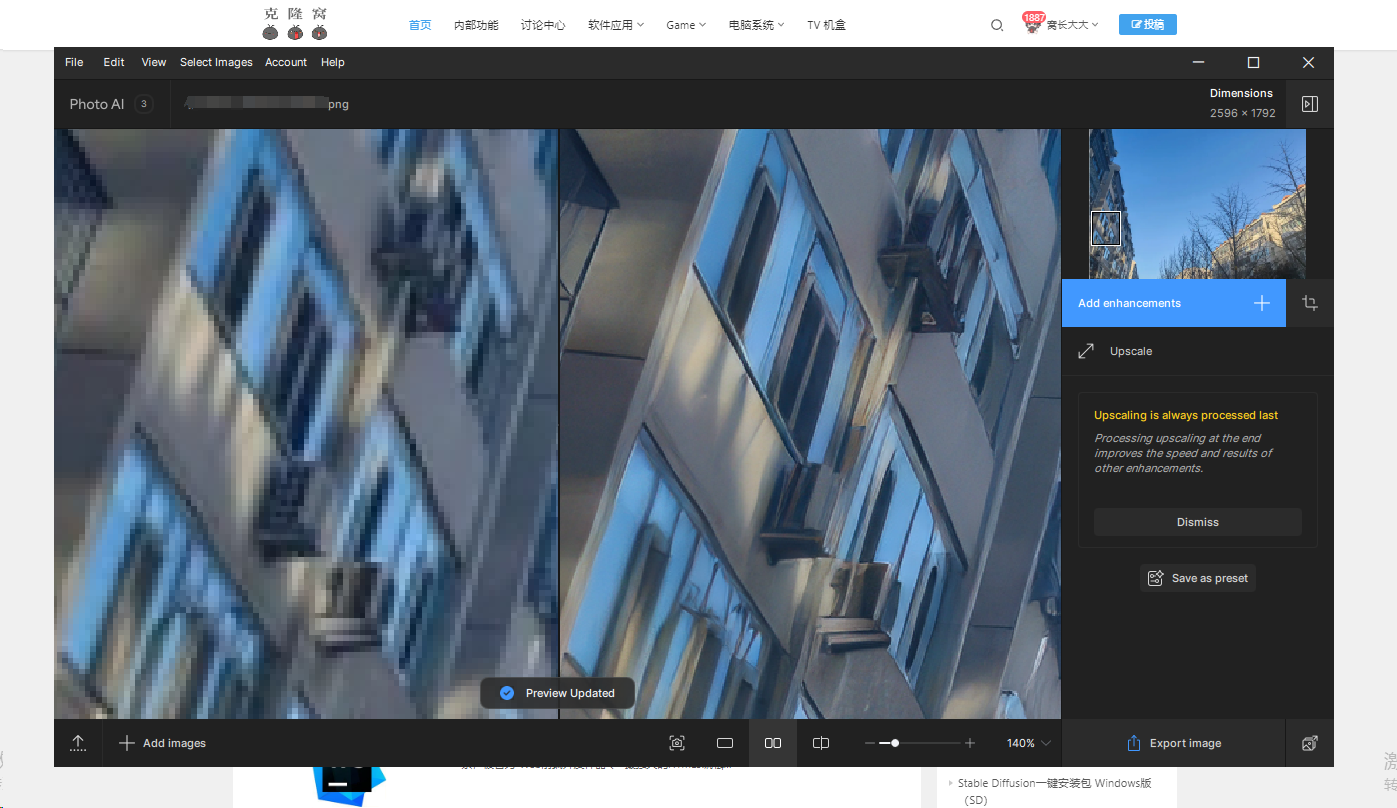Zoom in with the plus icon
The width and height of the screenshot is (1397, 808).
pyautogui.click(x=970, y=743)
